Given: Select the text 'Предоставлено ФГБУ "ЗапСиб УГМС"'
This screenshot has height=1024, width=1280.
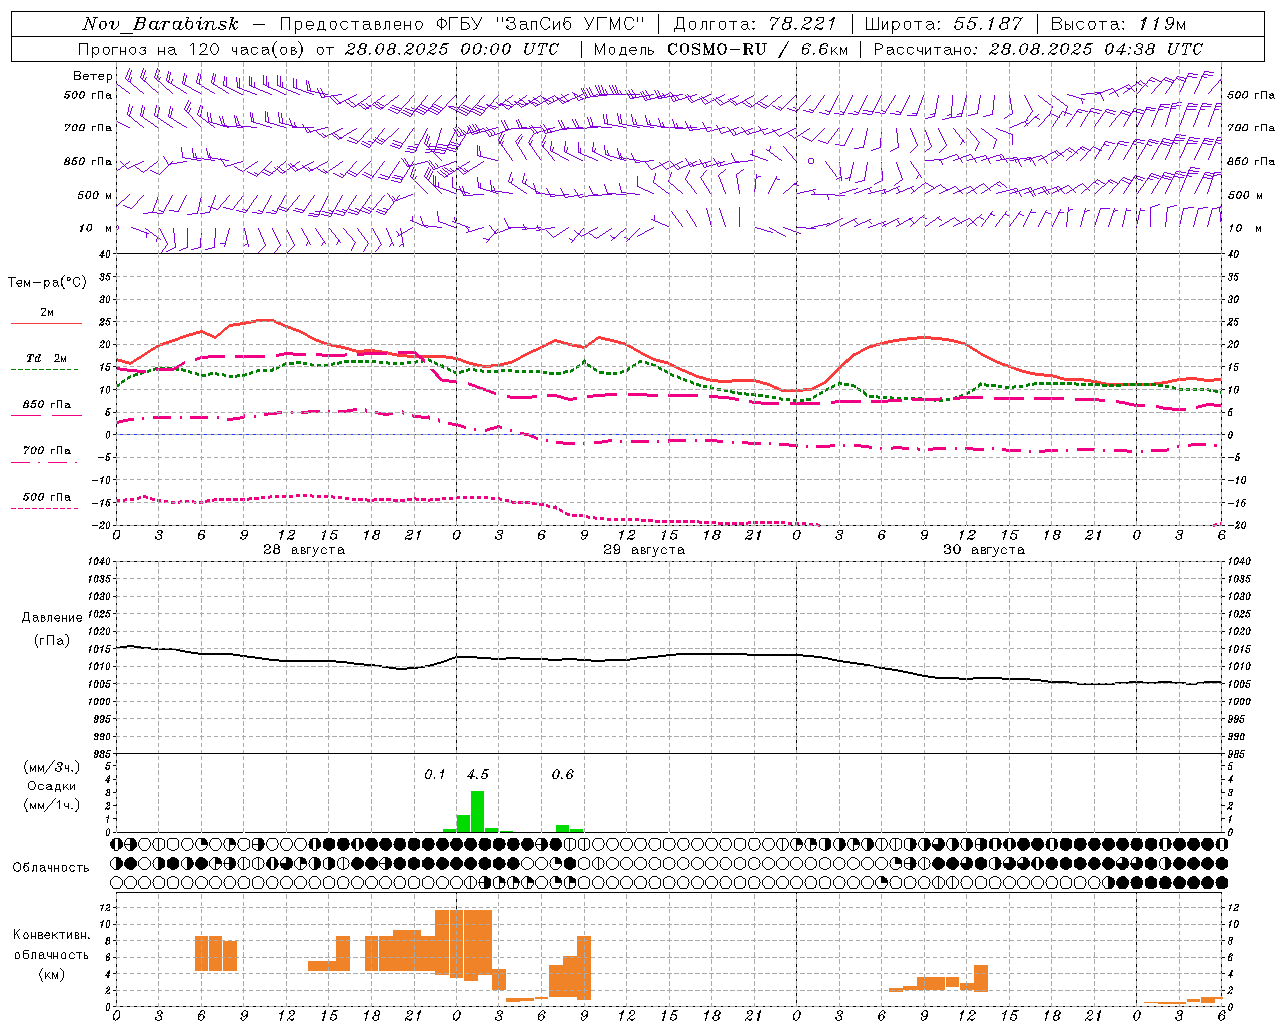Looking at the screenshot, I should click(x=463, y=24).
